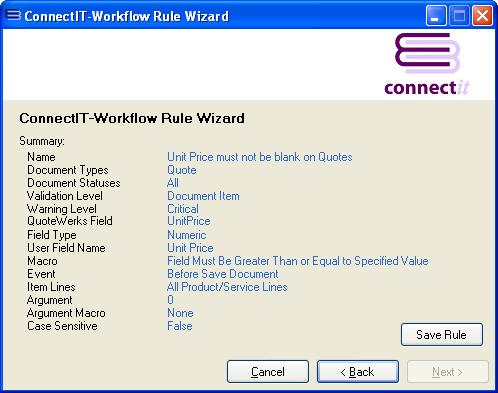
Task: Click the 'None' argument macro value
Action: click(x=180, y=313)
